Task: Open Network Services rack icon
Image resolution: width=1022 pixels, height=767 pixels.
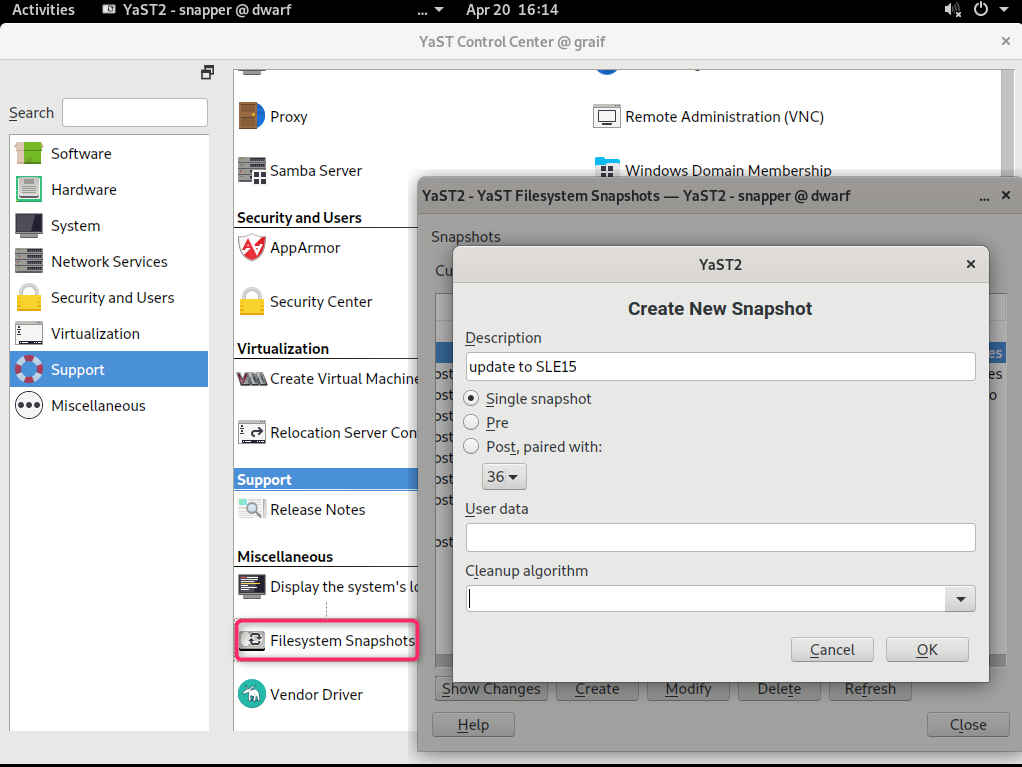Action: [x=29, y=261]
